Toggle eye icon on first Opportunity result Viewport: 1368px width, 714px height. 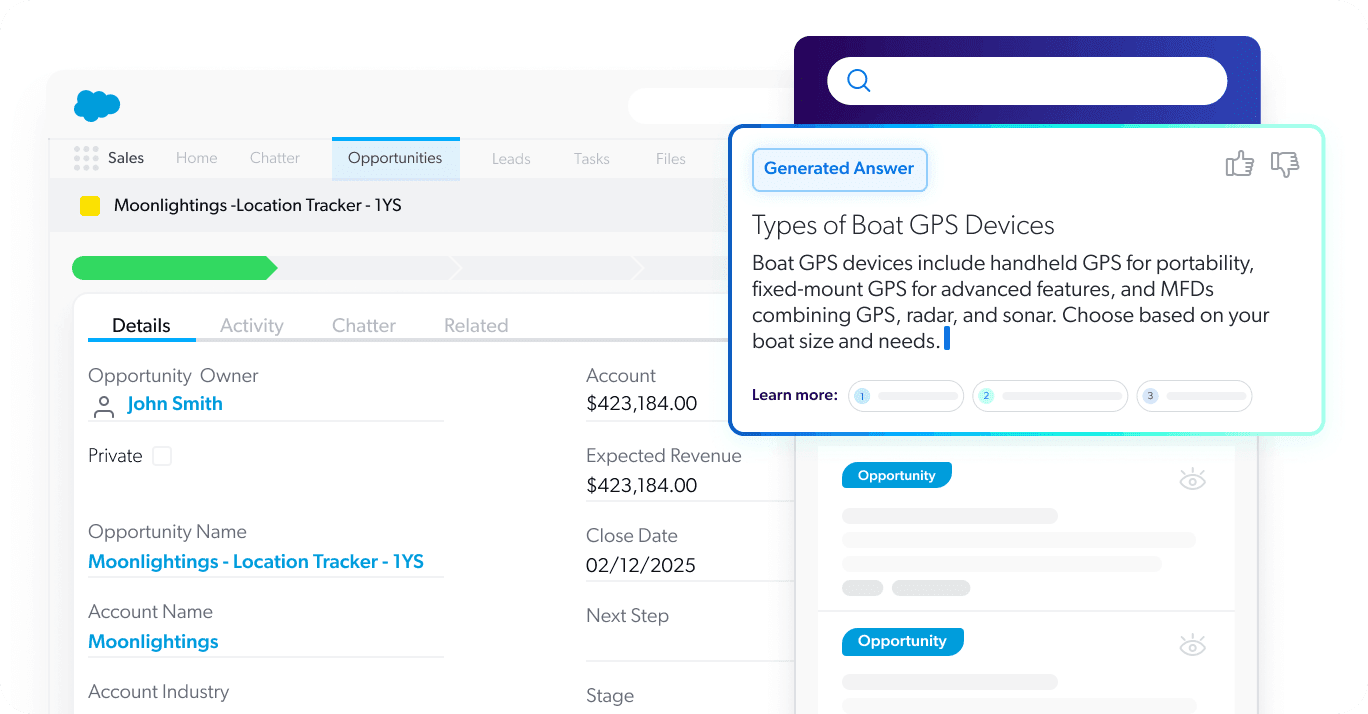click(1192, 480)
